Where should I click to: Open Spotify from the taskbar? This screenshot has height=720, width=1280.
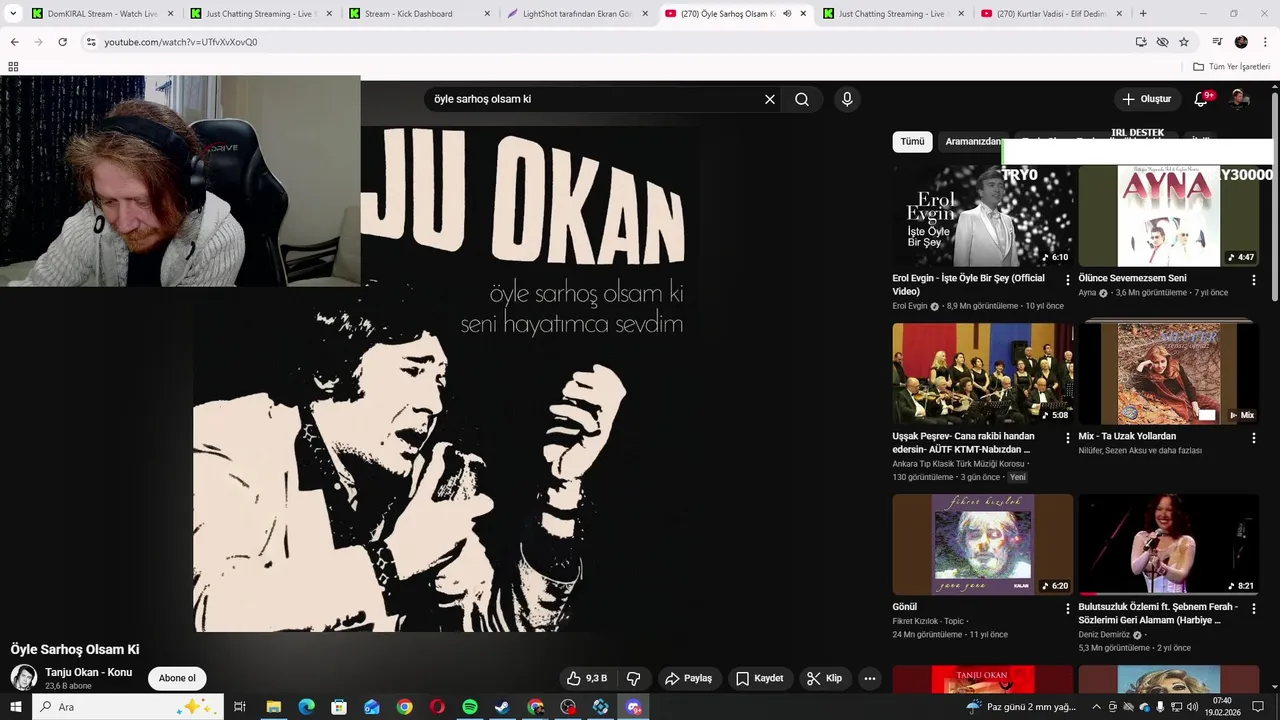coord(470,707)
